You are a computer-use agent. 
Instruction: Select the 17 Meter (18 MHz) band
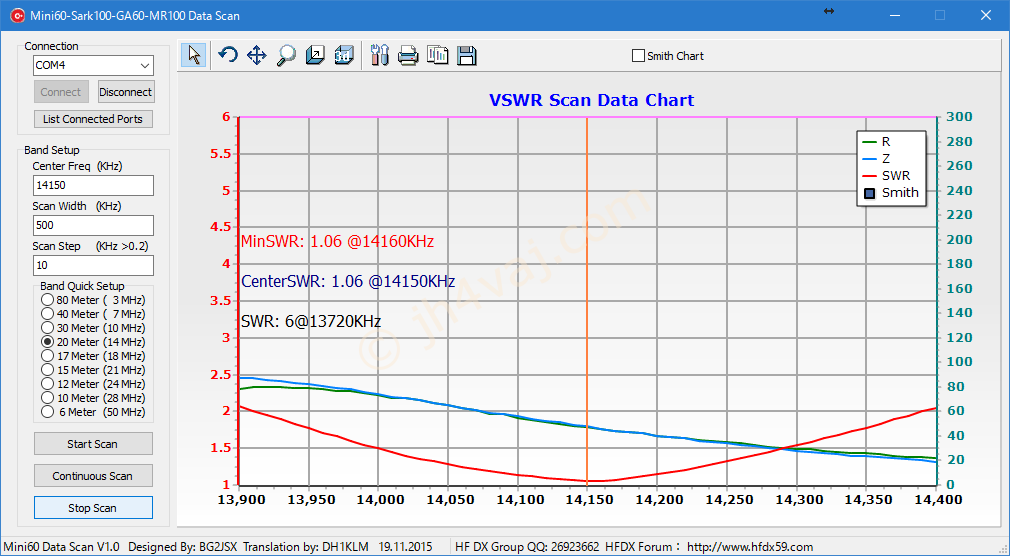pos(47,356)
